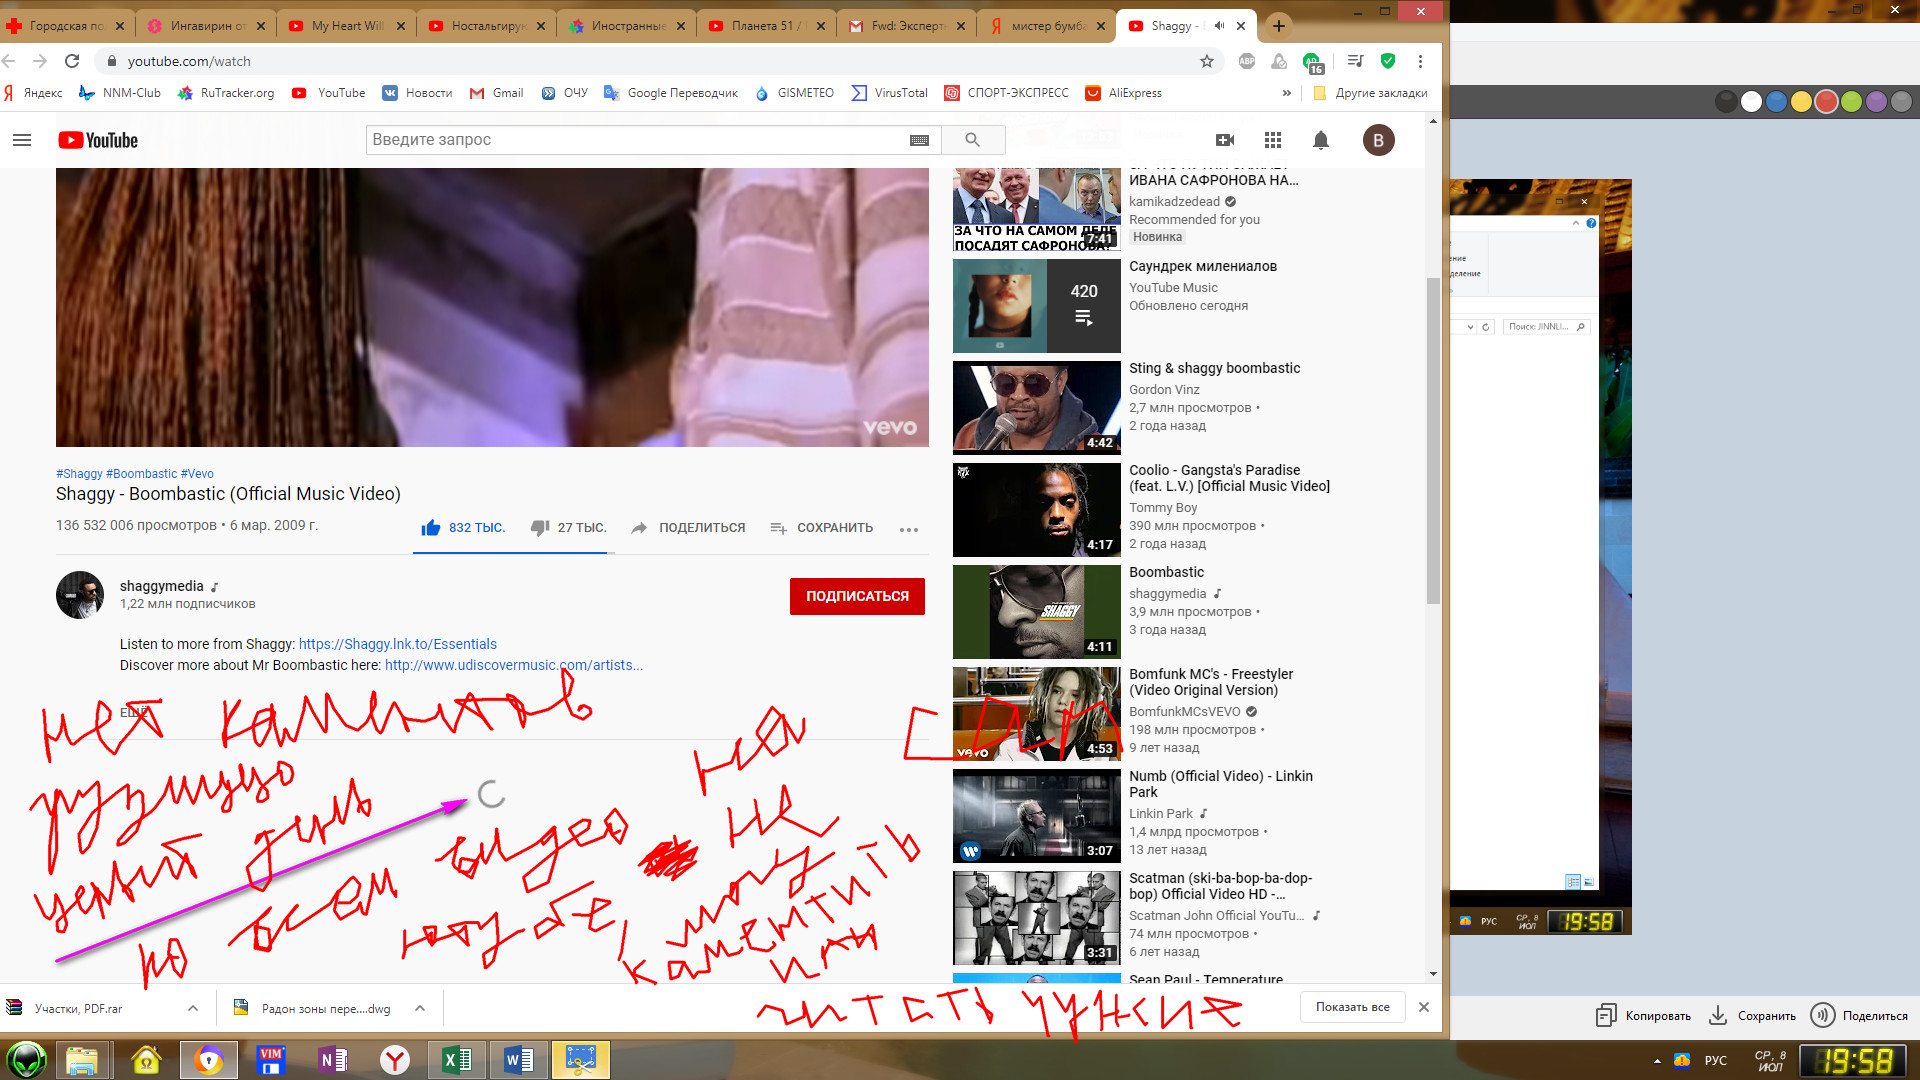
Task: Switch to the Иностранные tab
Action: [627, 26]
